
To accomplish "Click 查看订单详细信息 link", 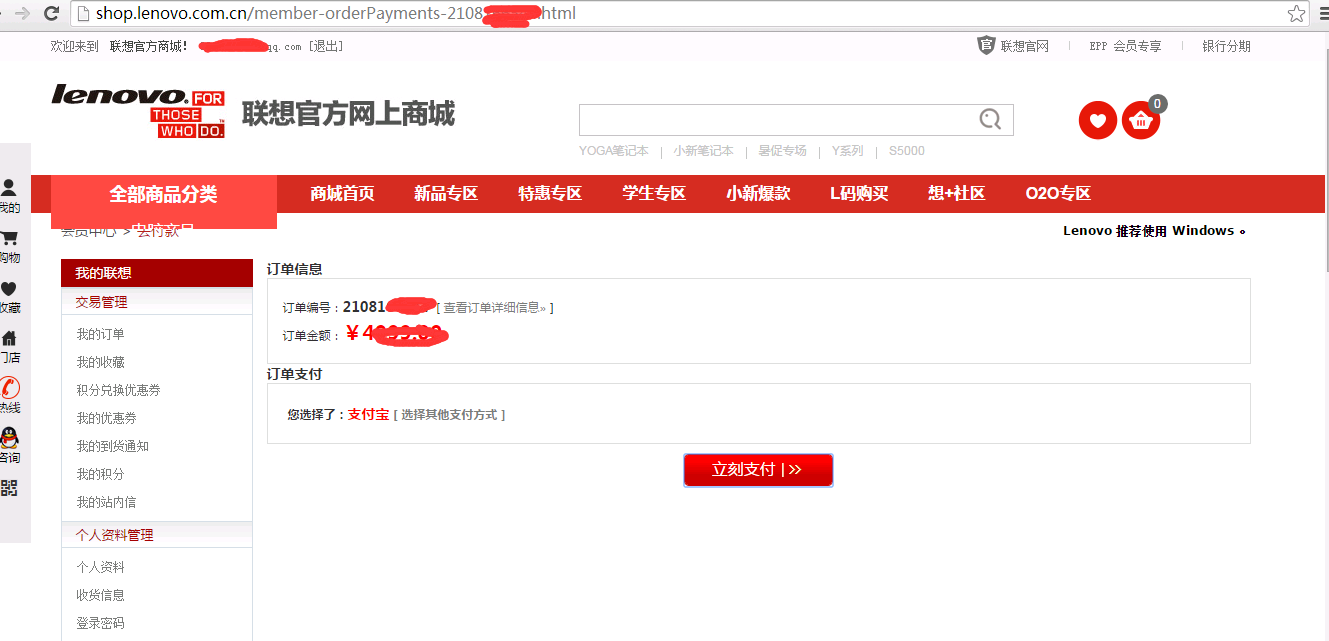I will click(495, 308).
